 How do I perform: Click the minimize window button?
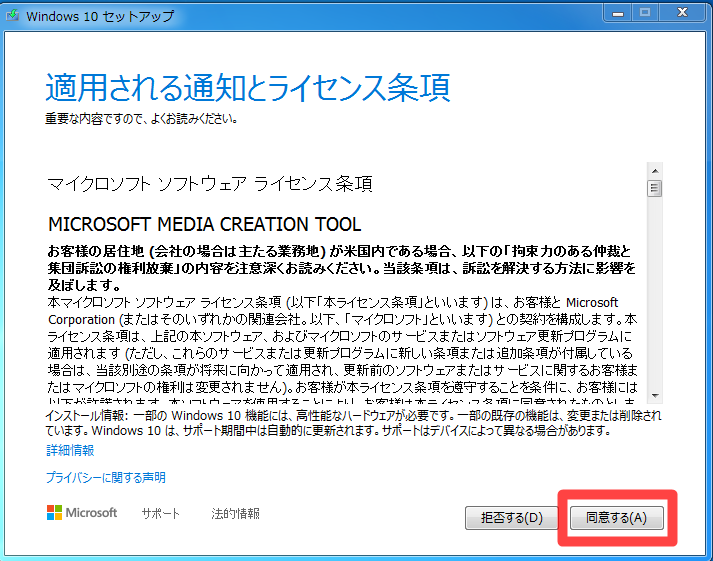pos(618,13)
